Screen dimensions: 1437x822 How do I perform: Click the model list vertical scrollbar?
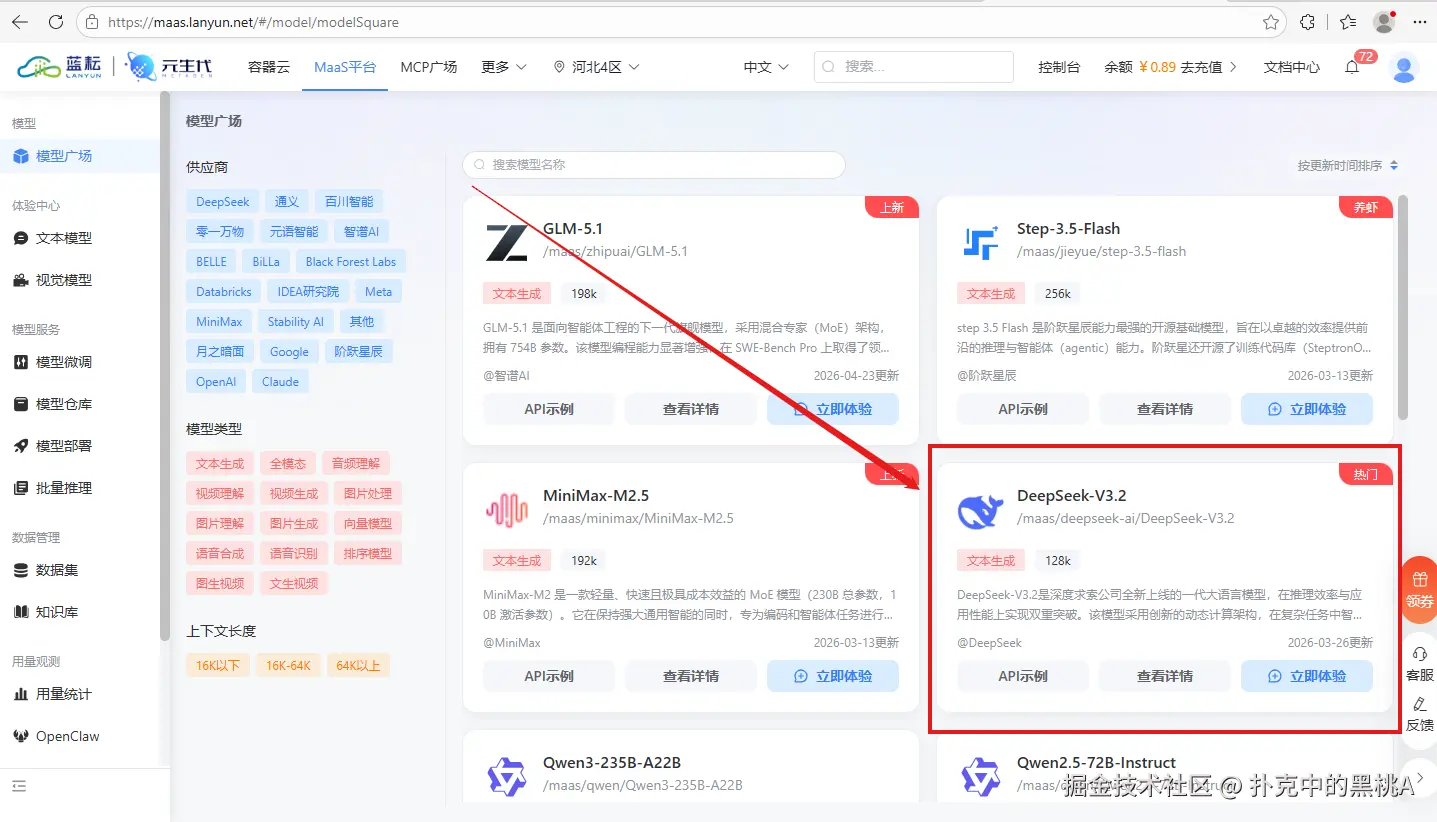[1403, 307]
